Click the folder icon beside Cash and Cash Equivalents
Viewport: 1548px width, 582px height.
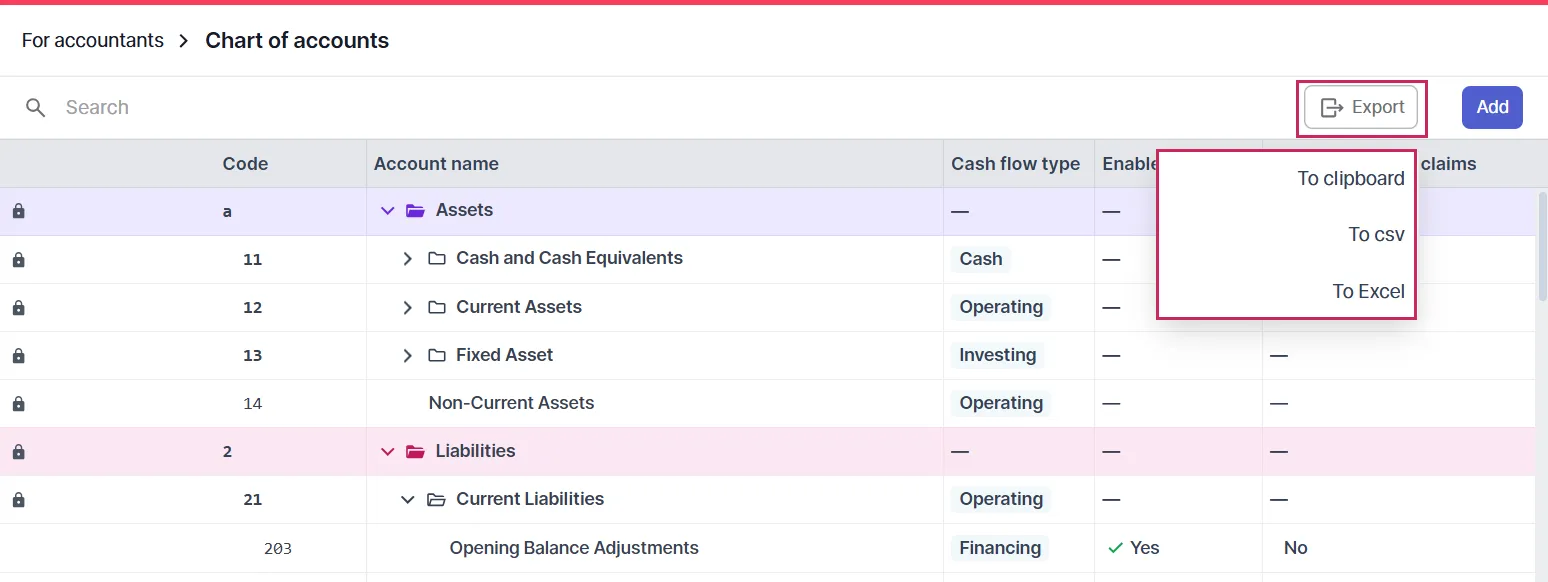tap(436, 258)
